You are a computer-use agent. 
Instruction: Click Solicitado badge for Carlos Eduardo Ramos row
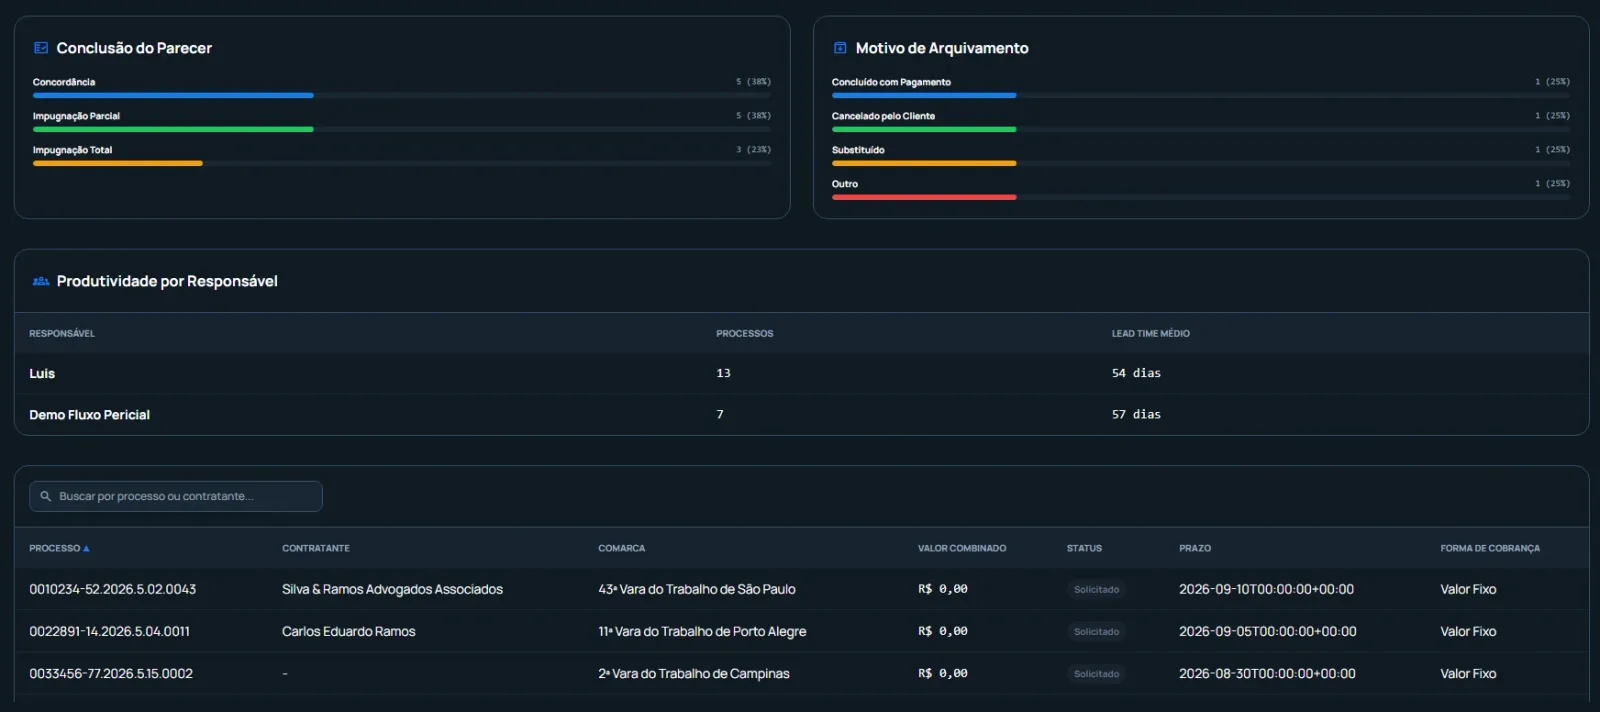pos(1096,631)
